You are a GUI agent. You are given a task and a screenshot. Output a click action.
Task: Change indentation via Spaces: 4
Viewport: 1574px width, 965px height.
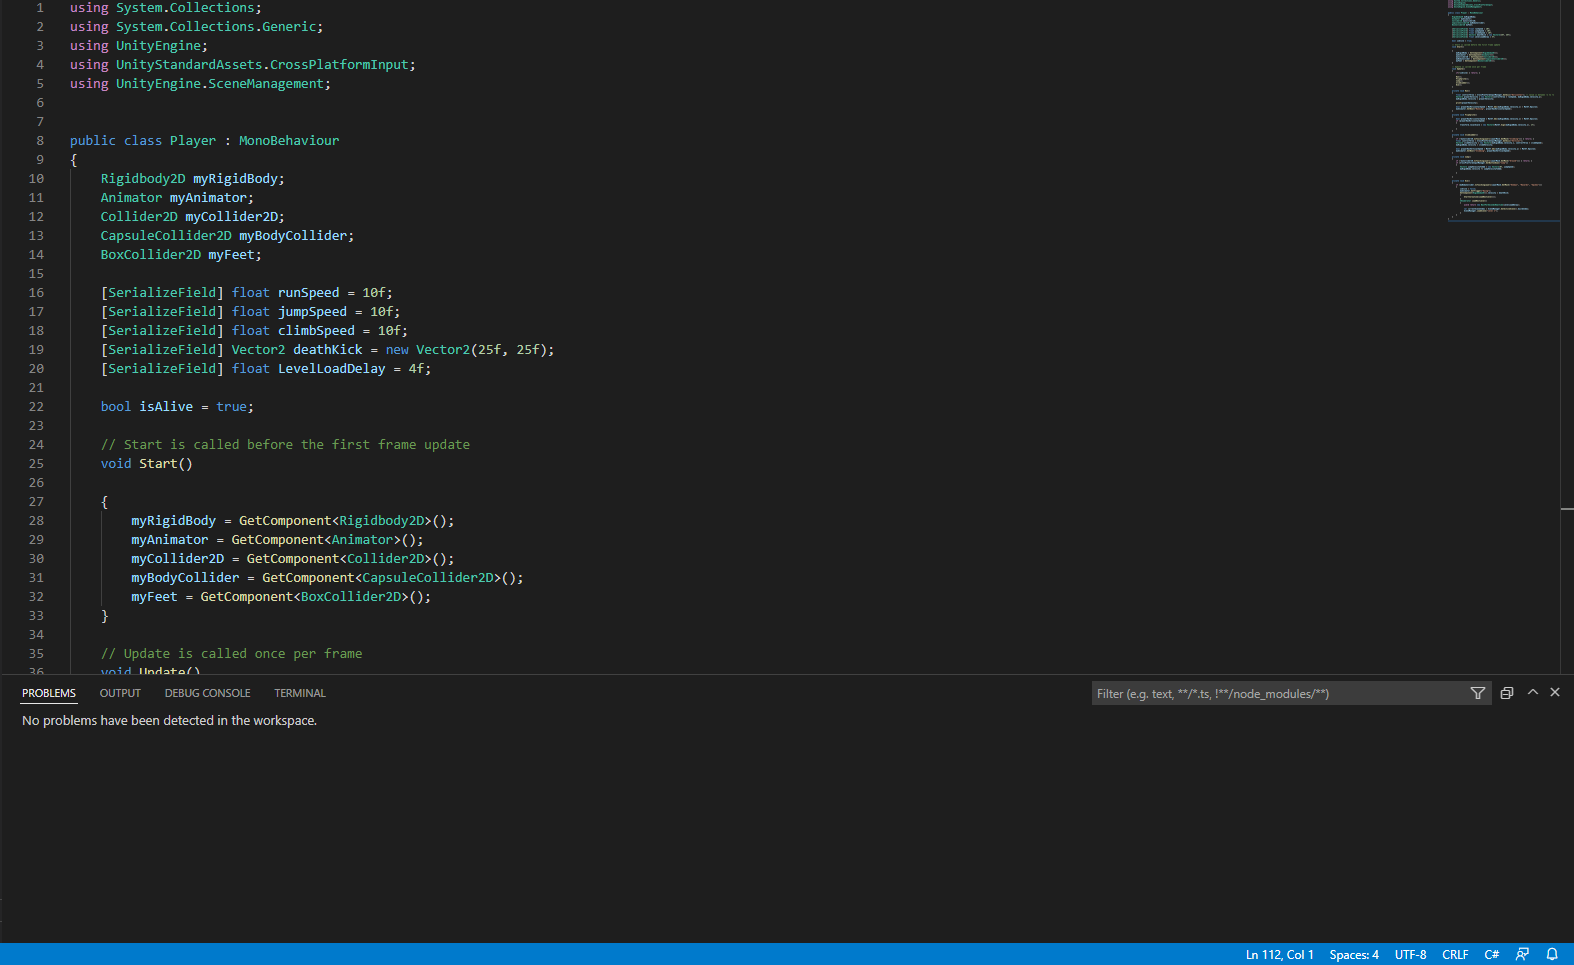point(1353,954)
